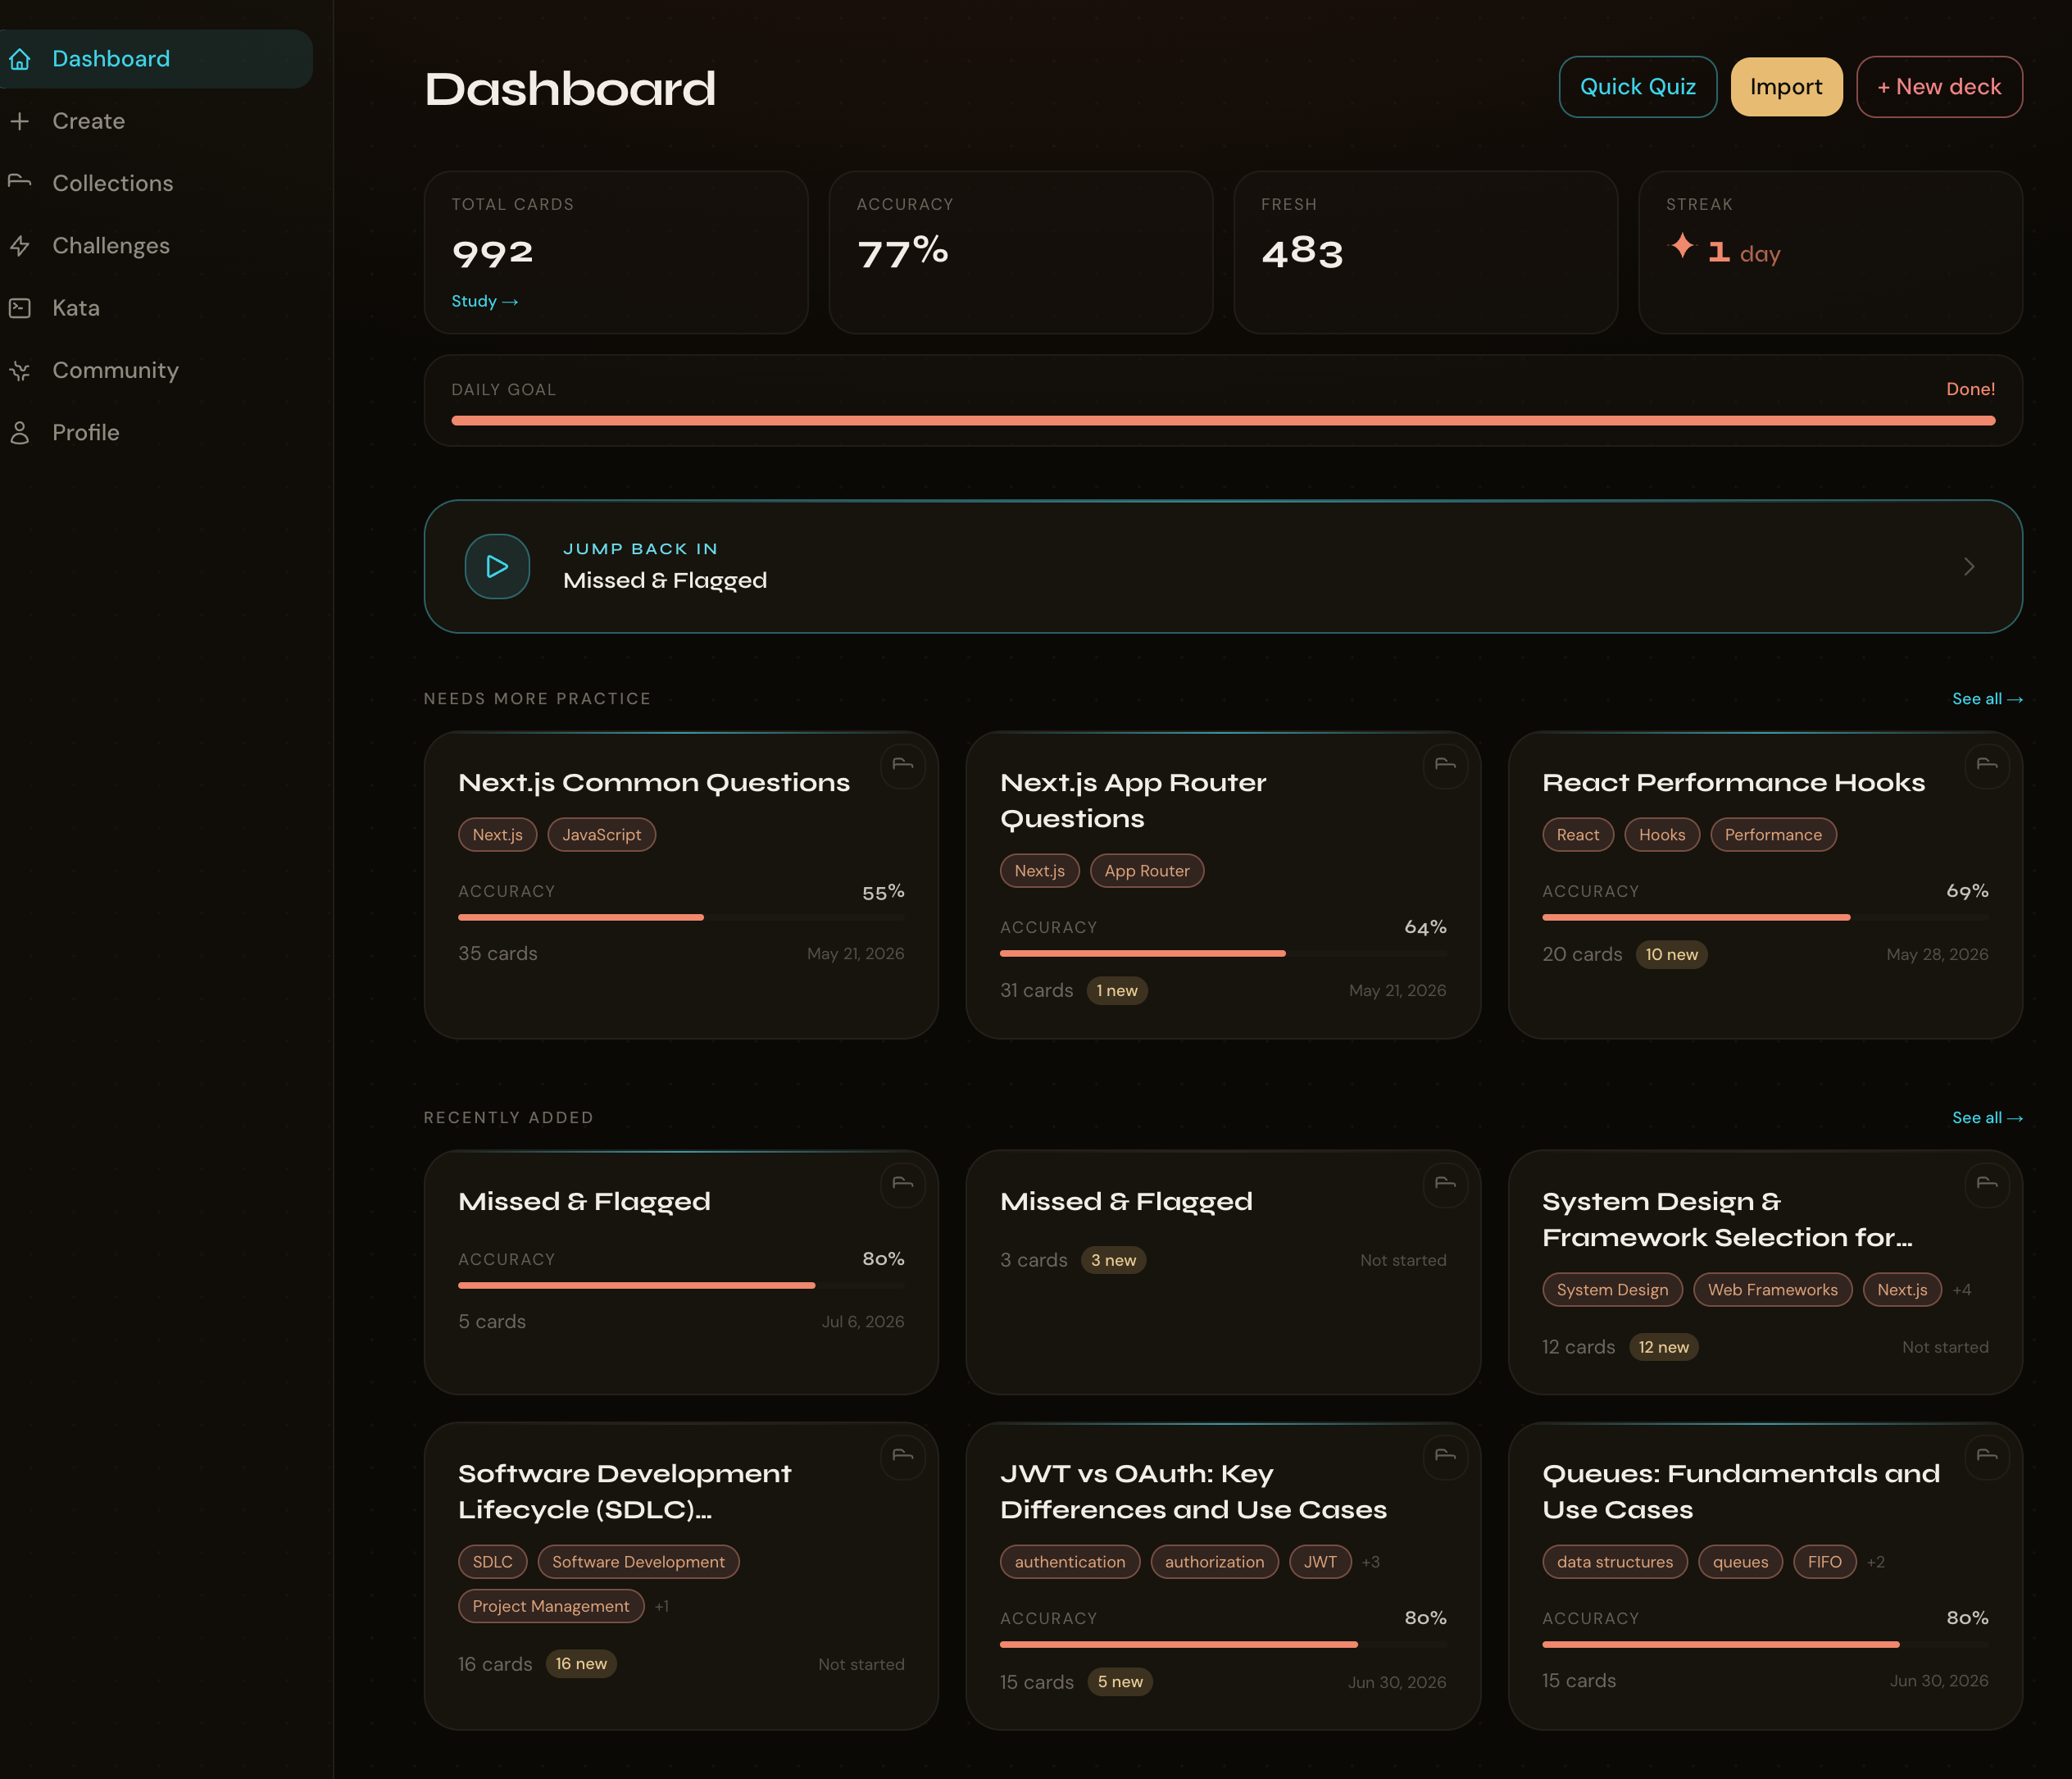2072x1779 pixels.
Task: Click the Import button
Action: tap(1786, 87)
